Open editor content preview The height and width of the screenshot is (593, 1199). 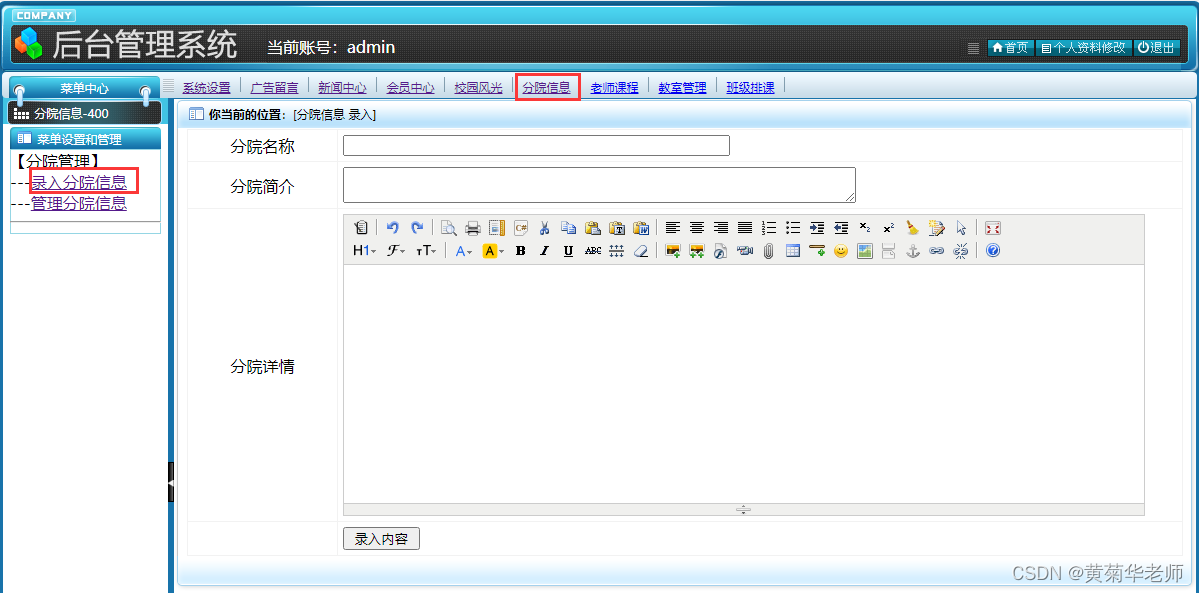pyautogui.click(x=448, y=228)
